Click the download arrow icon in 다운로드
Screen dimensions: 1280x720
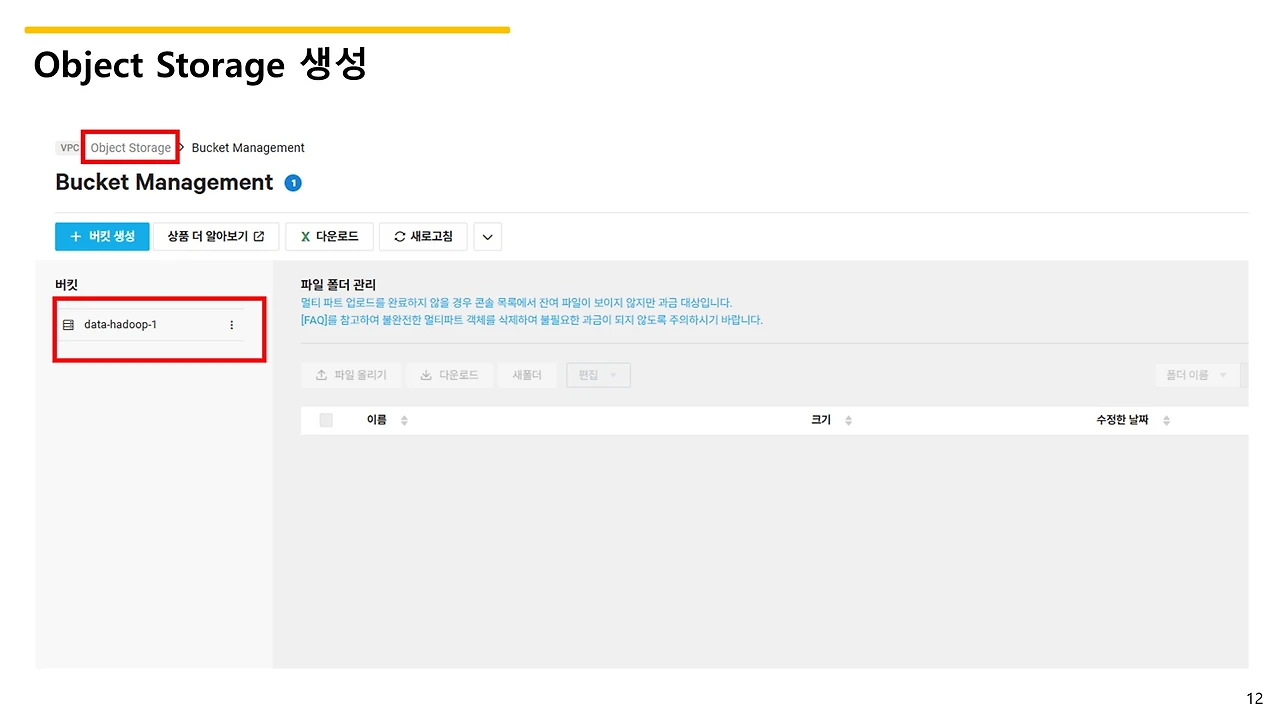pos(427,374)
